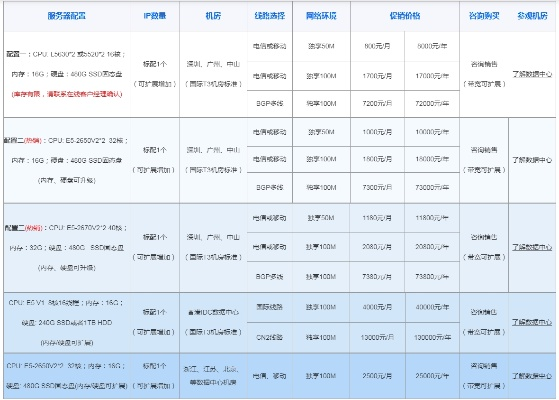Click the 国际线路 line option cell
The width and height of the screenshot is (559, 400).
(270, 307)
